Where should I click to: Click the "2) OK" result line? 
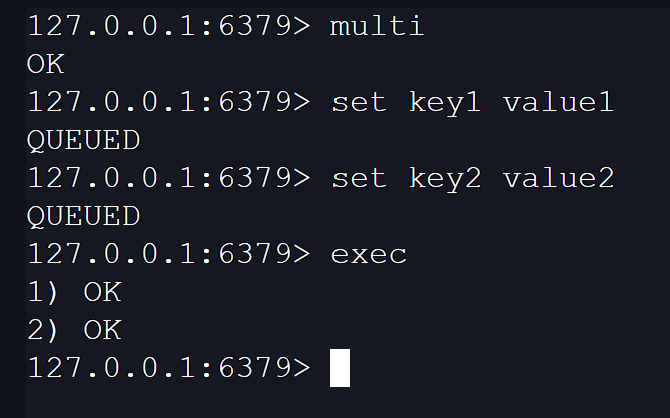click(x=74, y=330)
